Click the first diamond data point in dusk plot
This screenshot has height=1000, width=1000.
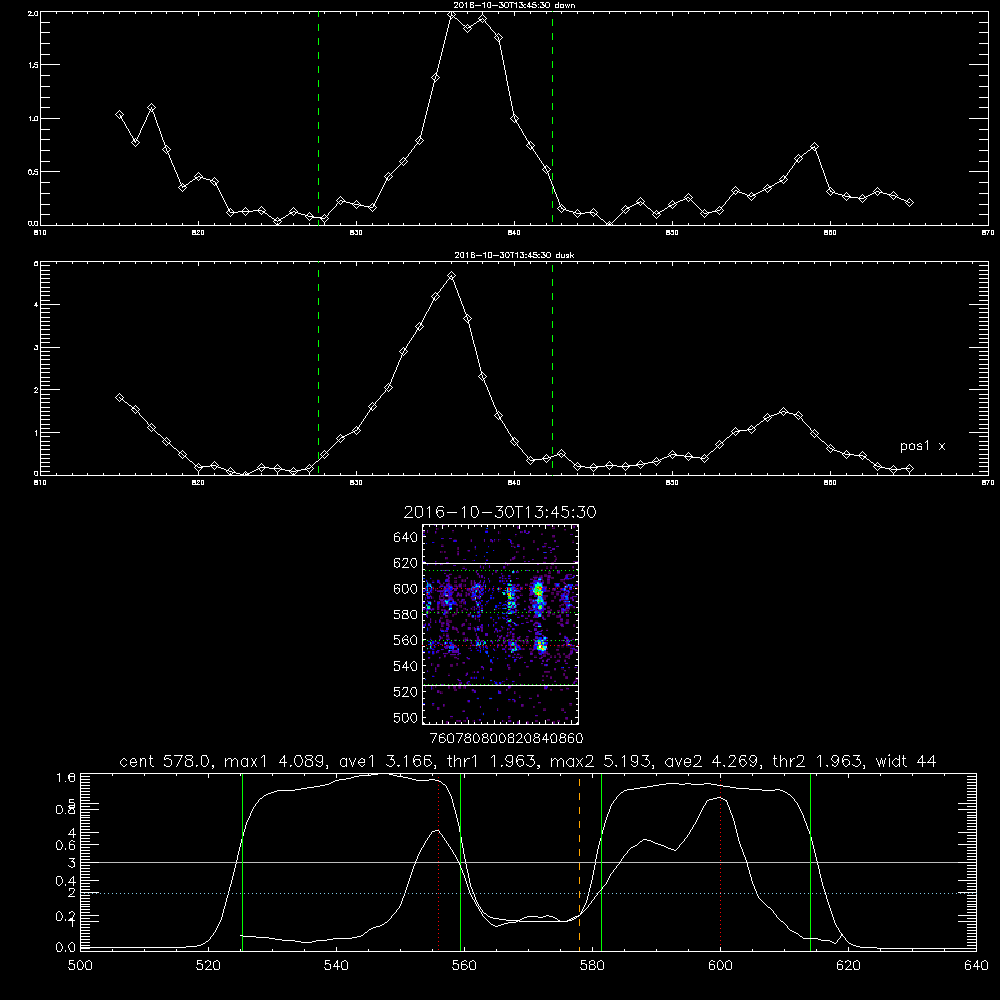tap(119, 397)
